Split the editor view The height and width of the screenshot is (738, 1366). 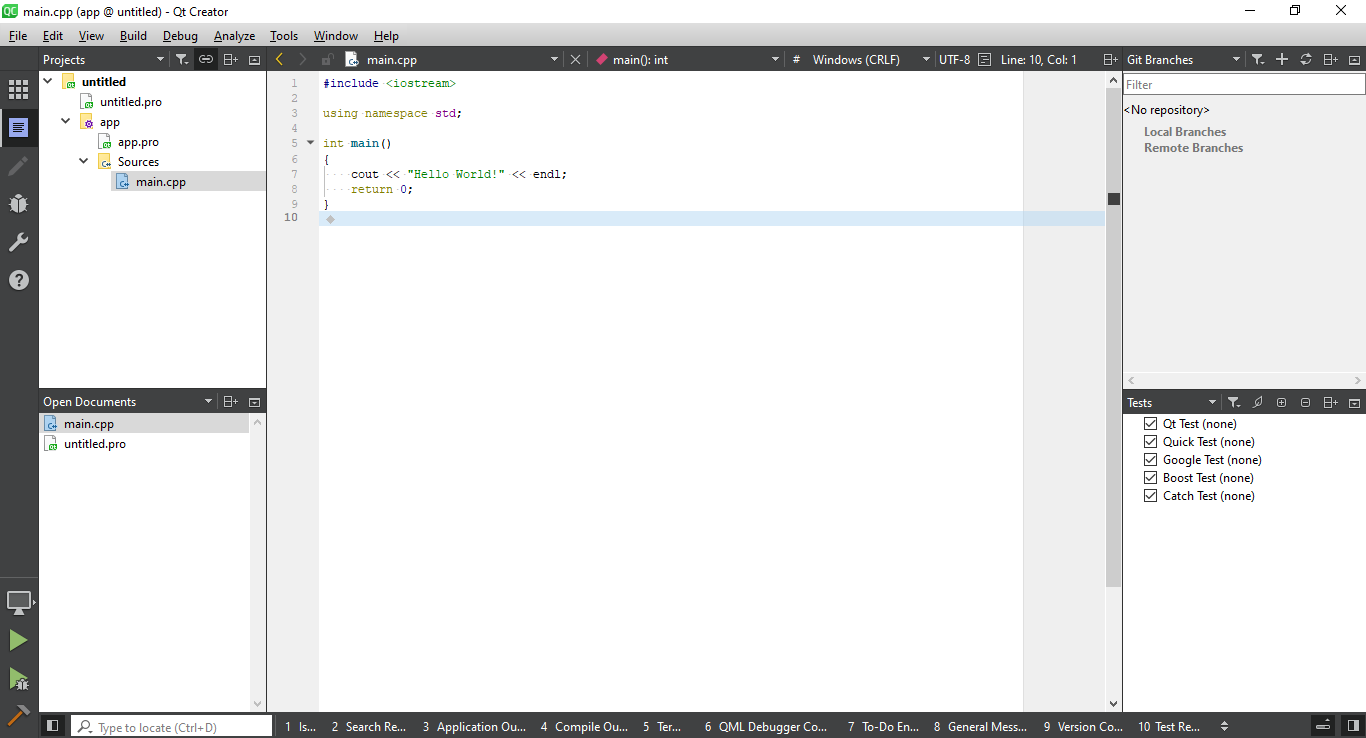tap(1110, 60)
